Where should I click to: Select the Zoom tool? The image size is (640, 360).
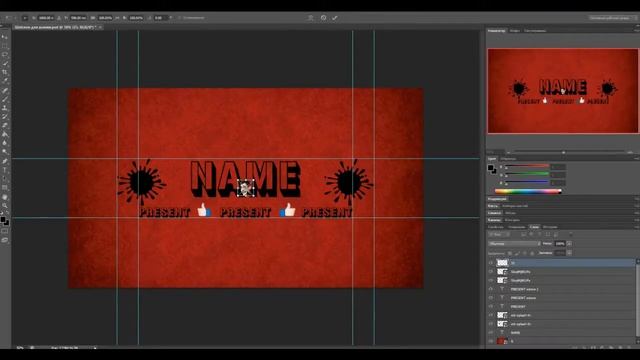tap(5, 206)
